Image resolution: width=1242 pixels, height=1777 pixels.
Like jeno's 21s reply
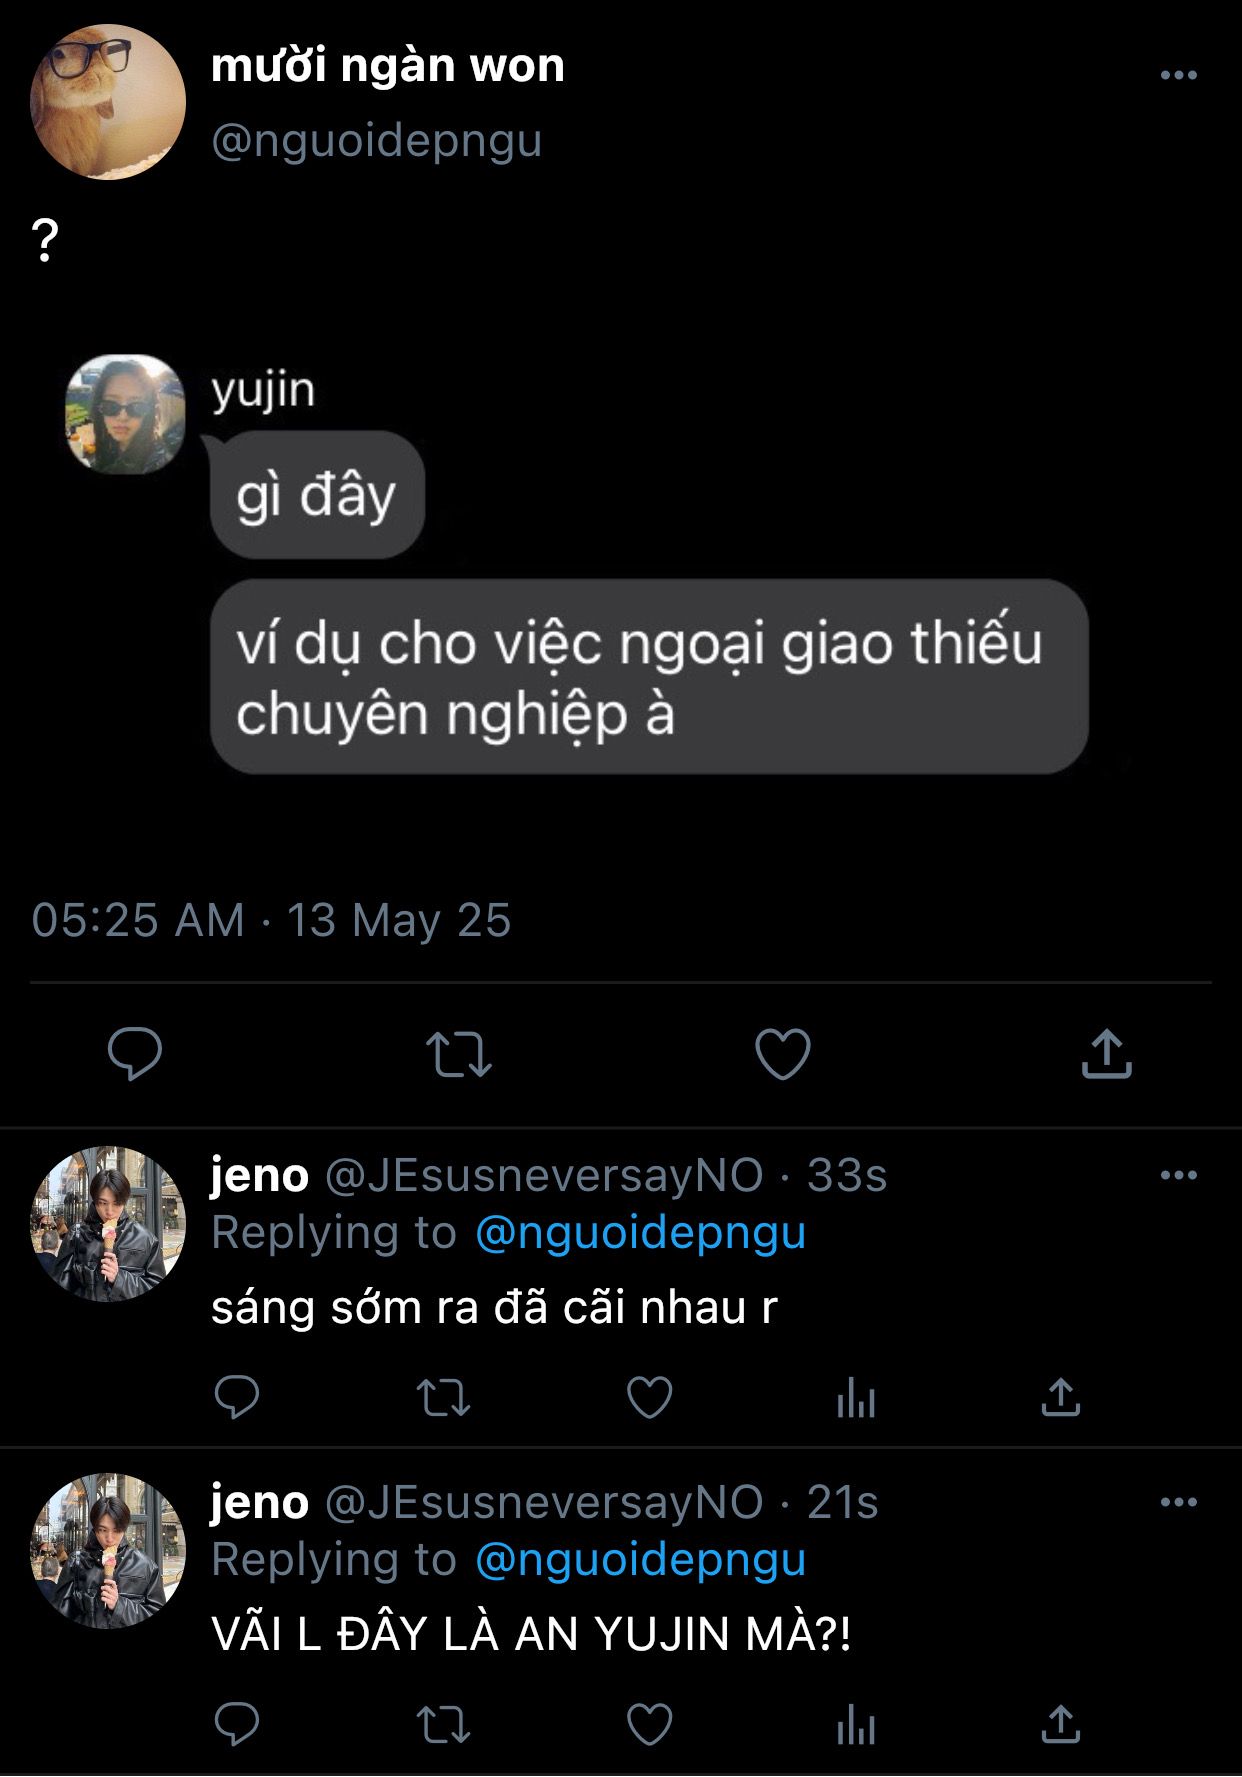click(649, 1724)
